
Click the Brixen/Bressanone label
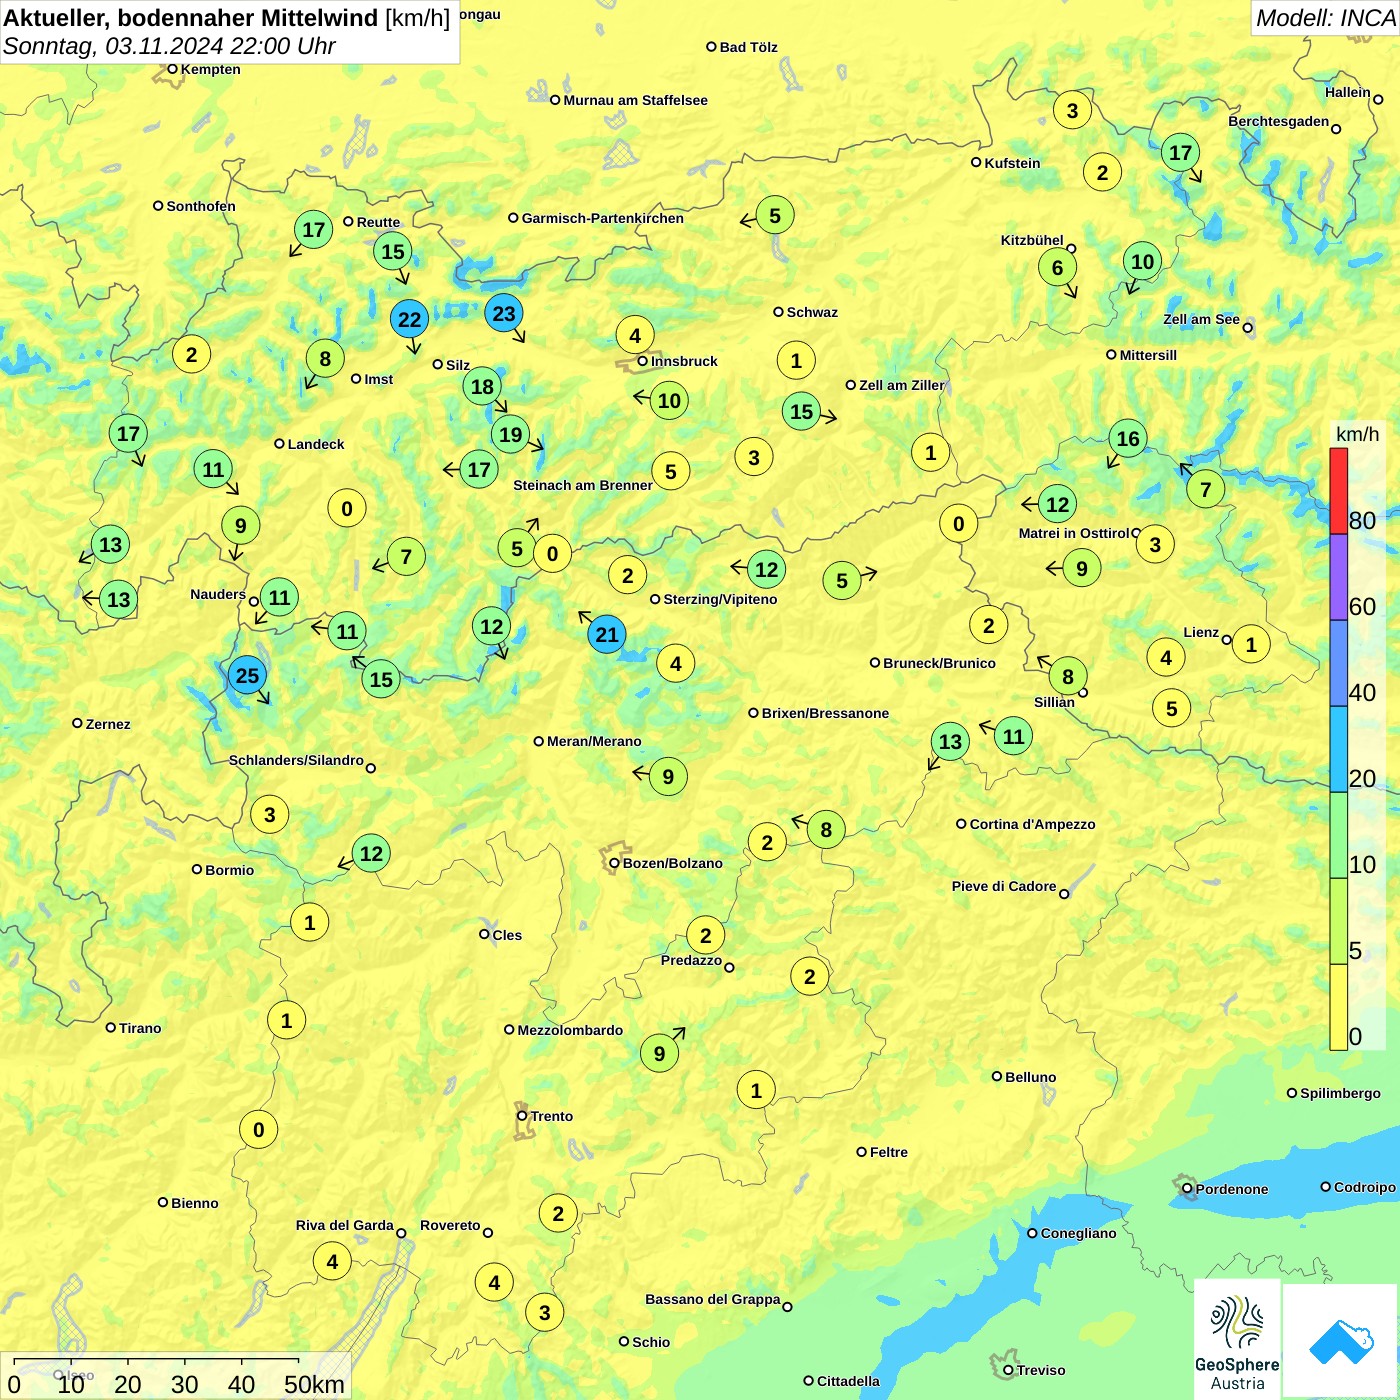pyautogui.click(x=825, y=713)
